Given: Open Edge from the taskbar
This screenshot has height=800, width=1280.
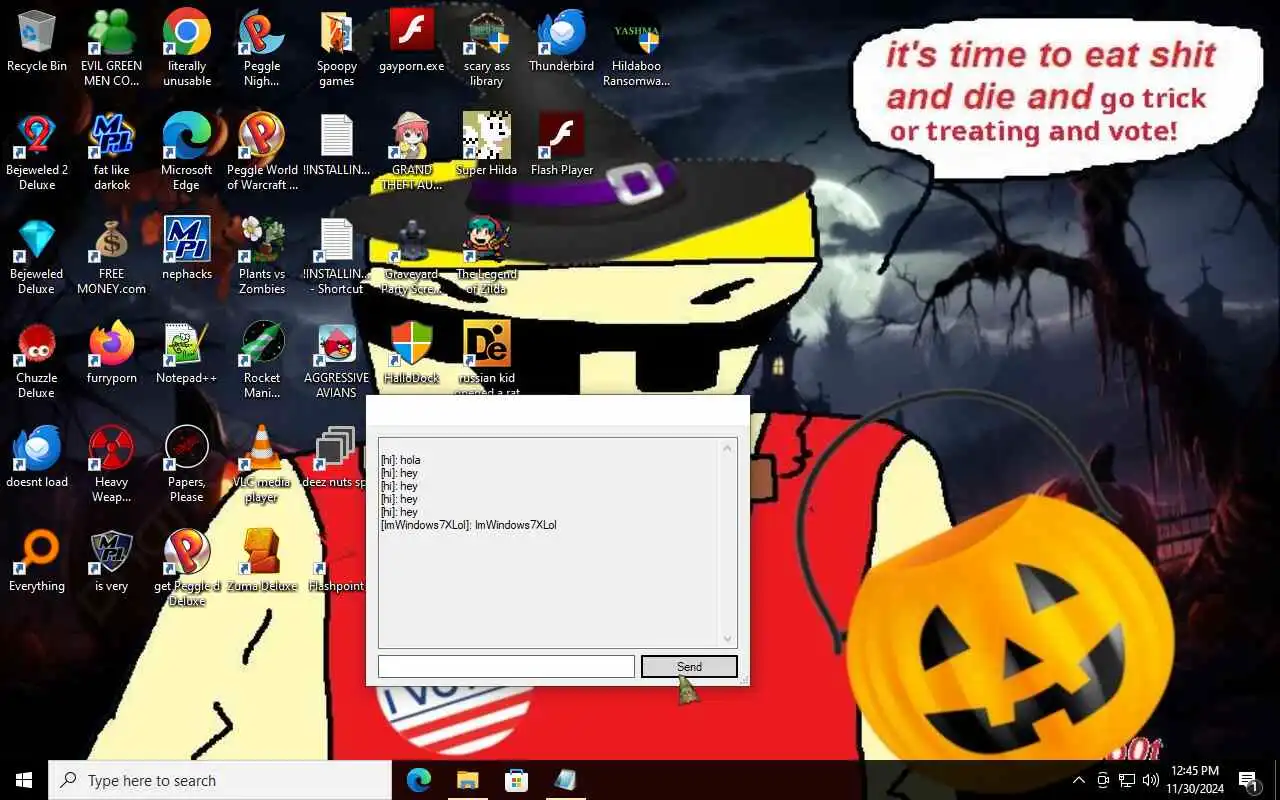Looking at the screenshot, I should tap(419, 780).
